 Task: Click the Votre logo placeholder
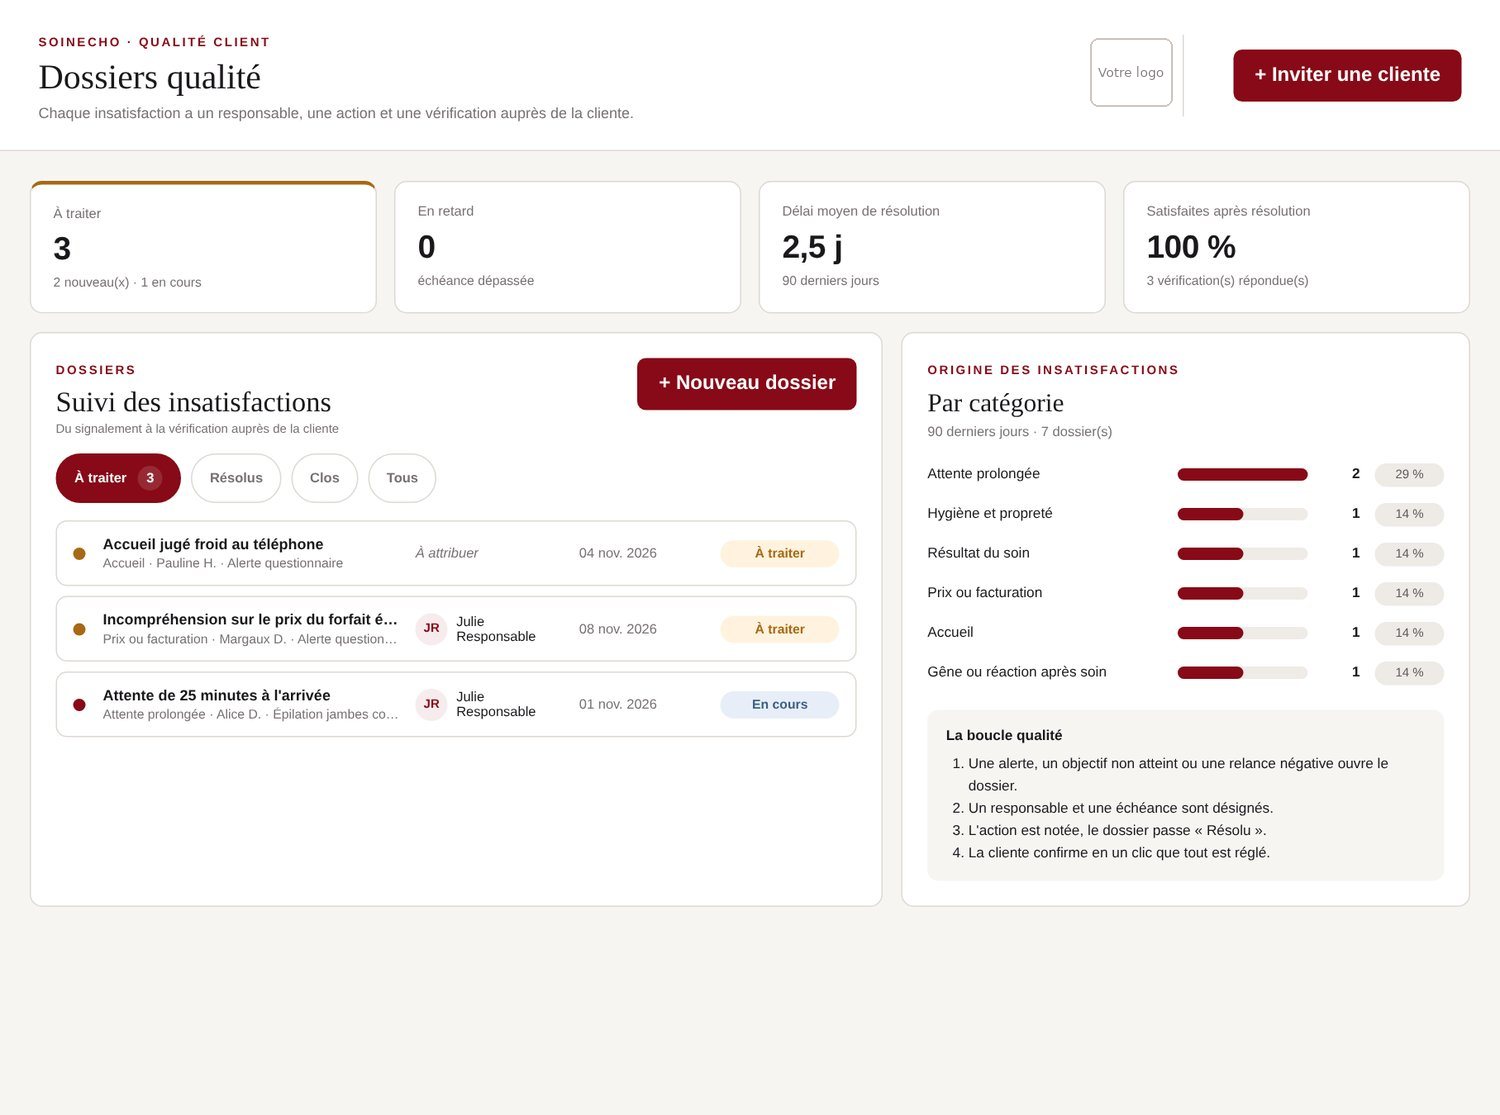[x=1131, y=72]
